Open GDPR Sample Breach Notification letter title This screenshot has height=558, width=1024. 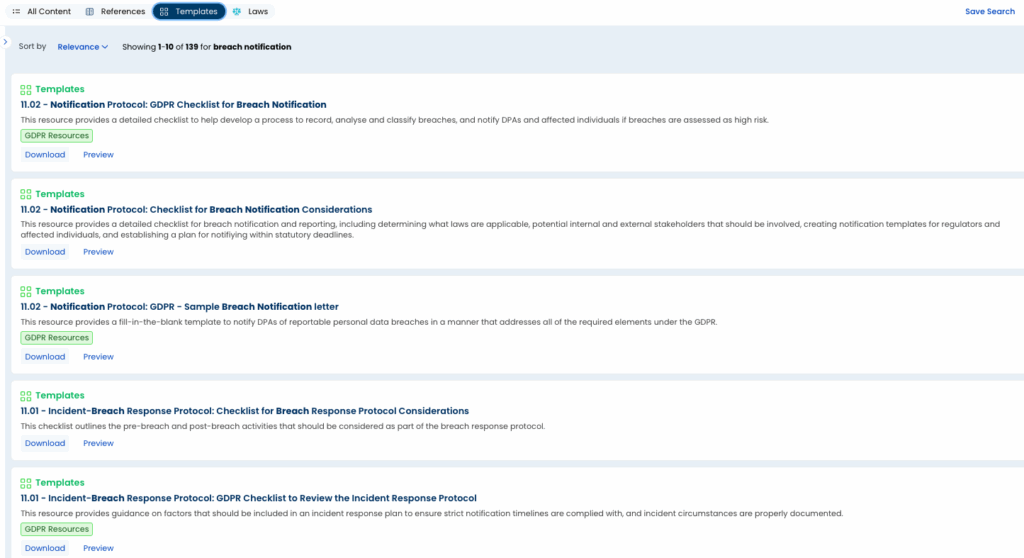[x=180, y=306]
